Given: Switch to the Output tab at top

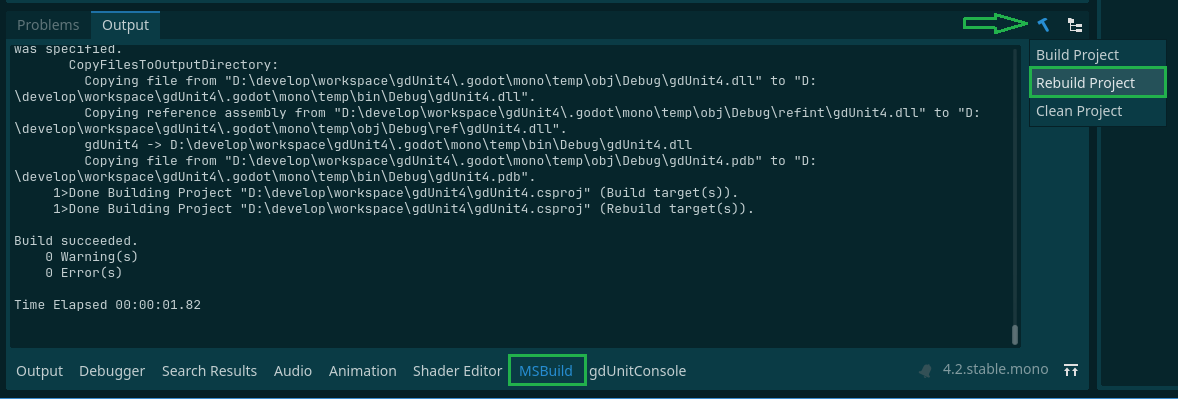Looking at the screenshot, I should coord(125,25).
